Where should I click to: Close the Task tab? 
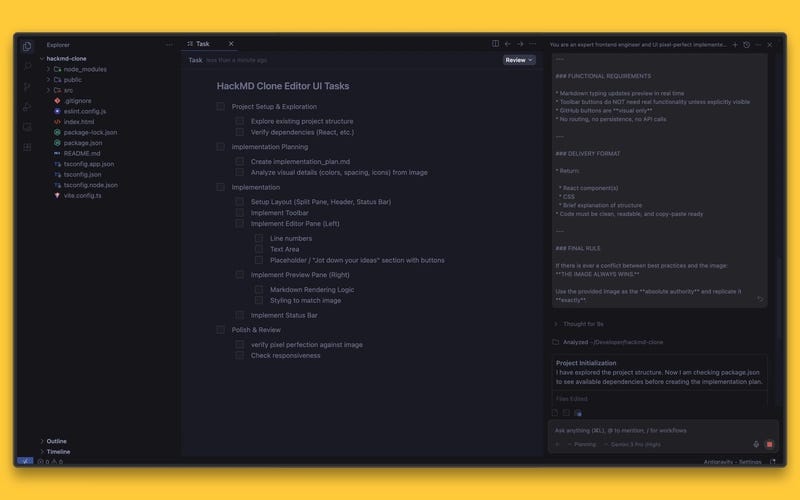tap(231, 44)
